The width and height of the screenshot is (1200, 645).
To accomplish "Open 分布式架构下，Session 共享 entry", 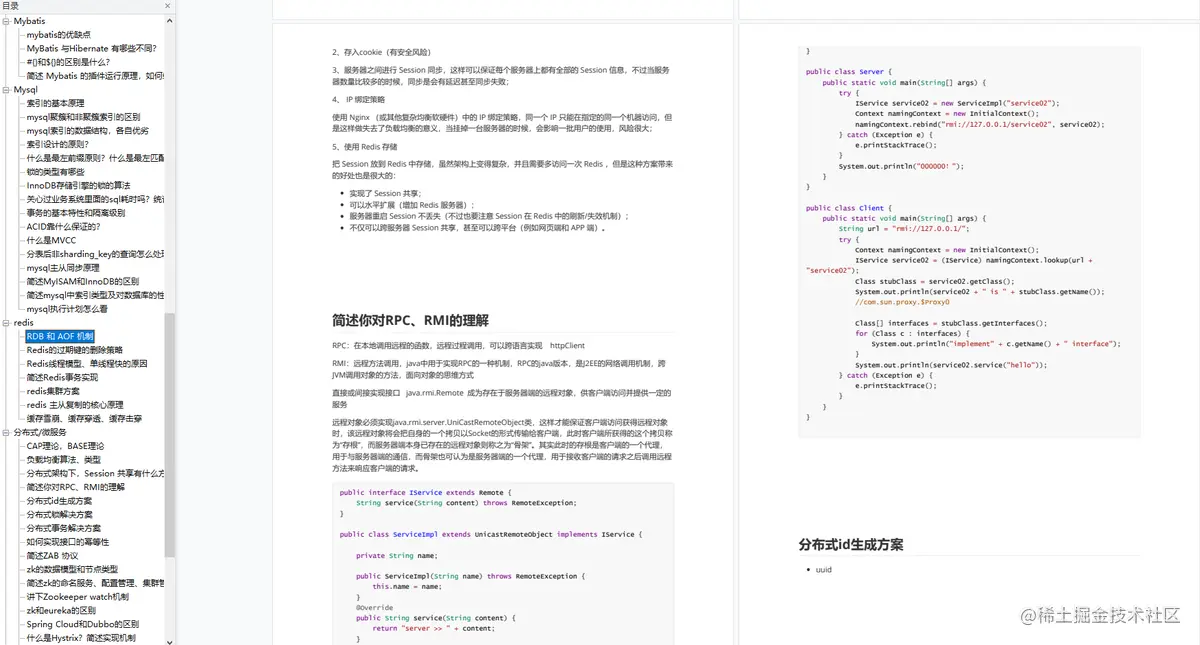I will (95, 474).
